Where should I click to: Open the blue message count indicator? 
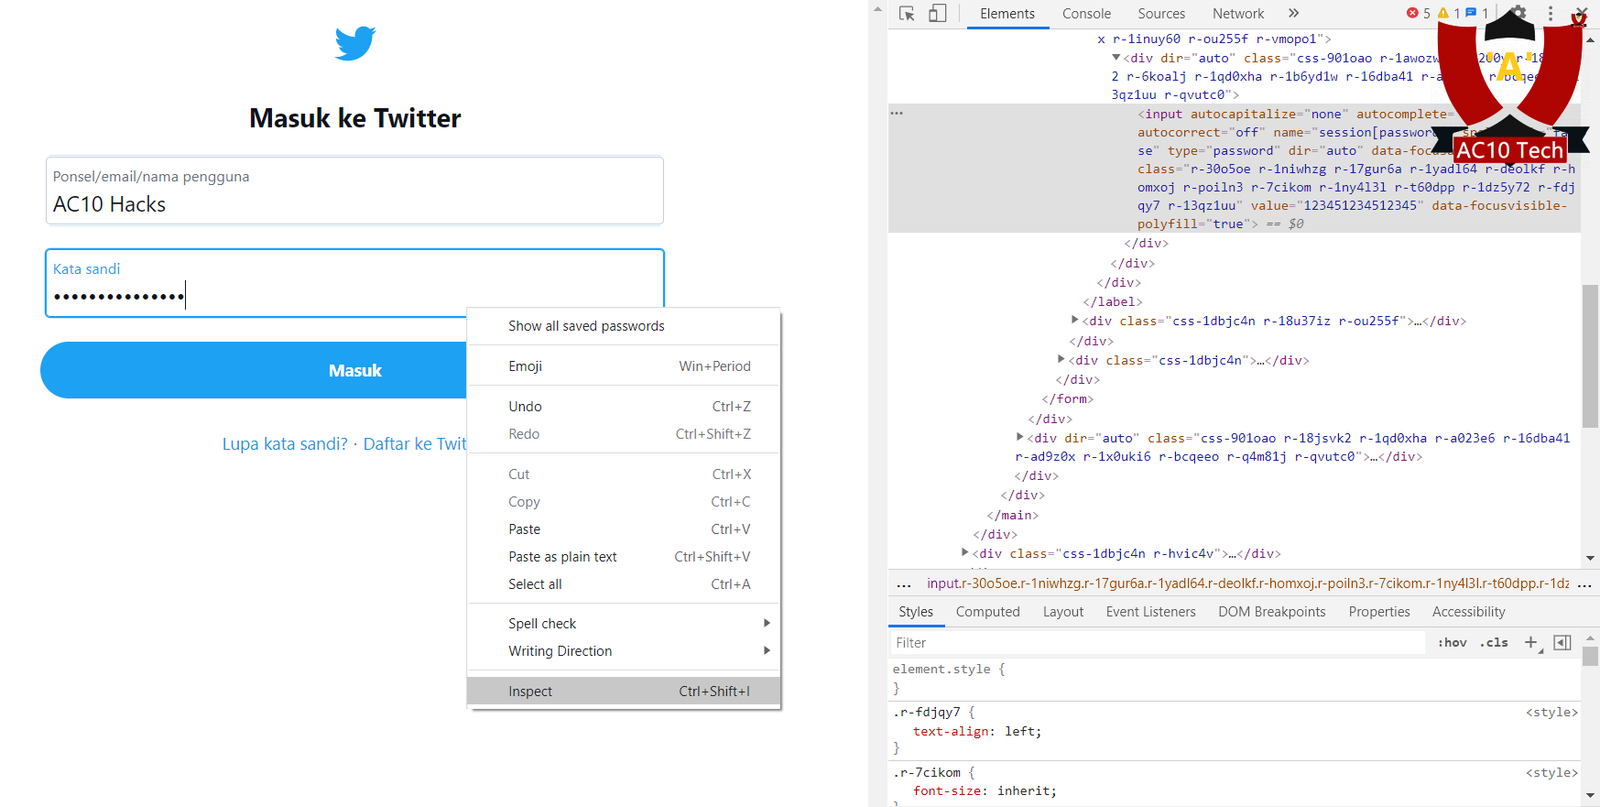[x=1477, y=13]
